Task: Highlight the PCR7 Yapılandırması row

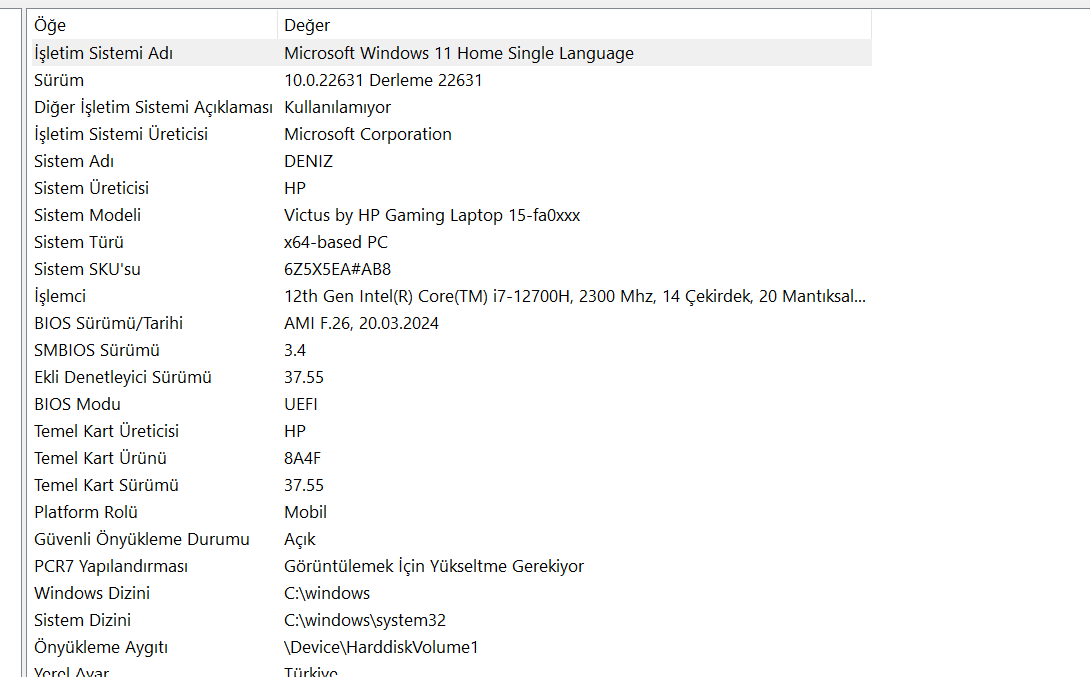Action: (x=111, y=566)
